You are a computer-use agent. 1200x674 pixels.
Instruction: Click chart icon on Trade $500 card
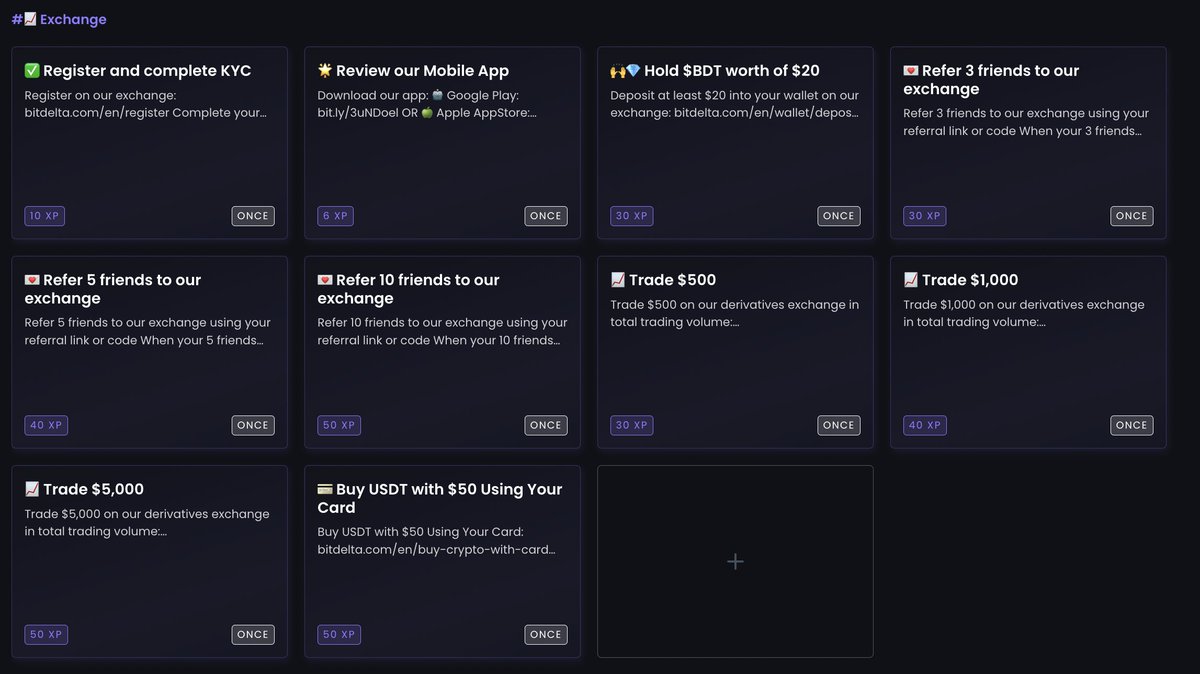pyautogui.click(x=618, y=280)
